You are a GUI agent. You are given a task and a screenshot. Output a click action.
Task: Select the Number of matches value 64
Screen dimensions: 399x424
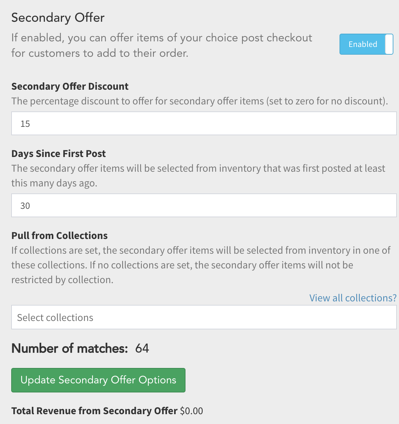(x=142, y=349)
